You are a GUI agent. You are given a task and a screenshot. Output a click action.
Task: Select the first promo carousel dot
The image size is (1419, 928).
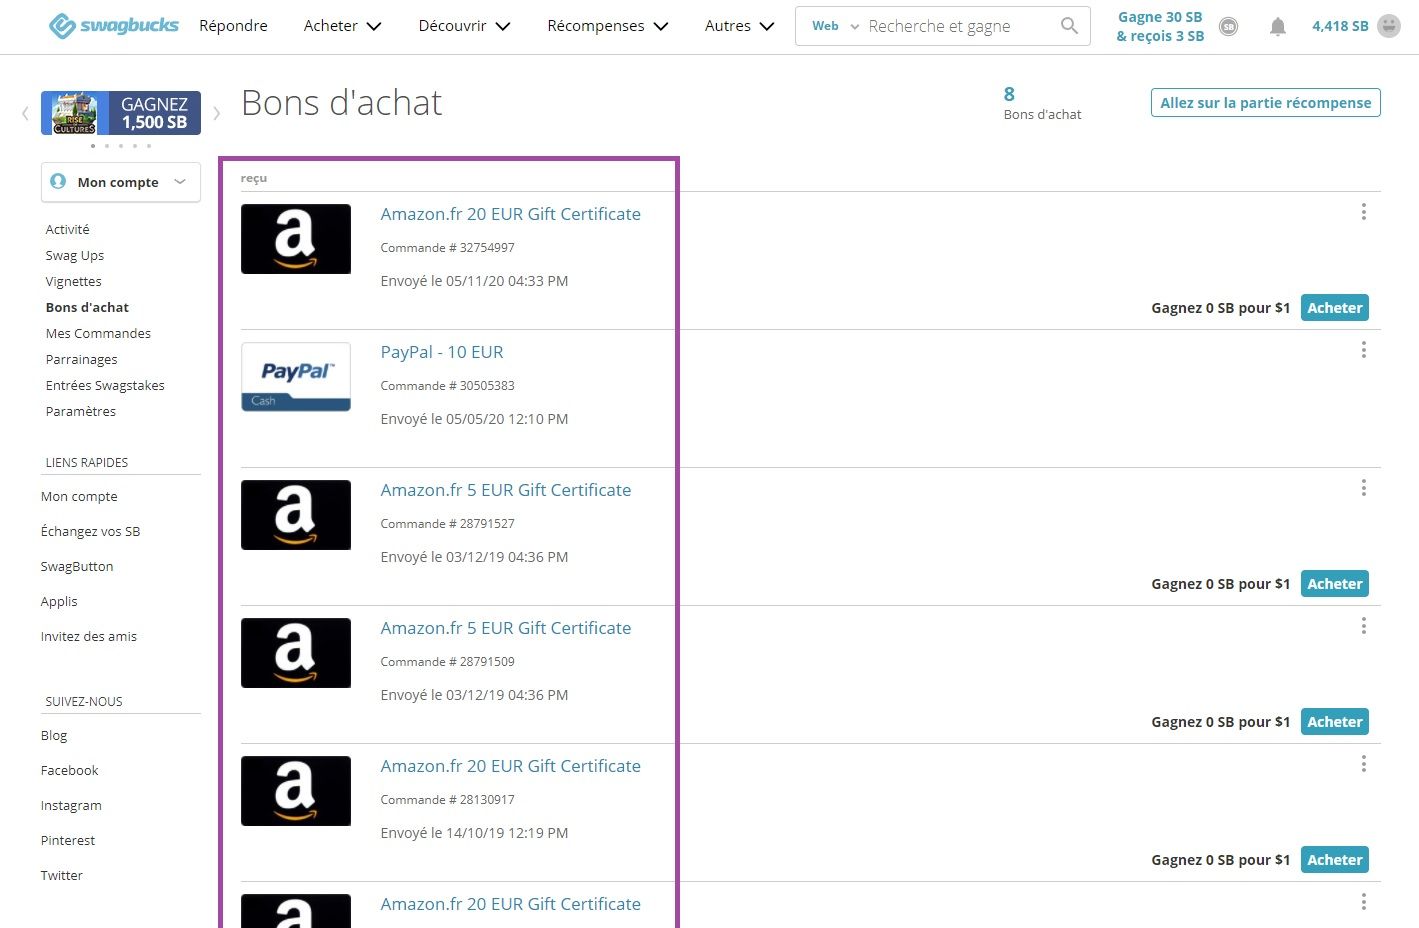(93, 146)
